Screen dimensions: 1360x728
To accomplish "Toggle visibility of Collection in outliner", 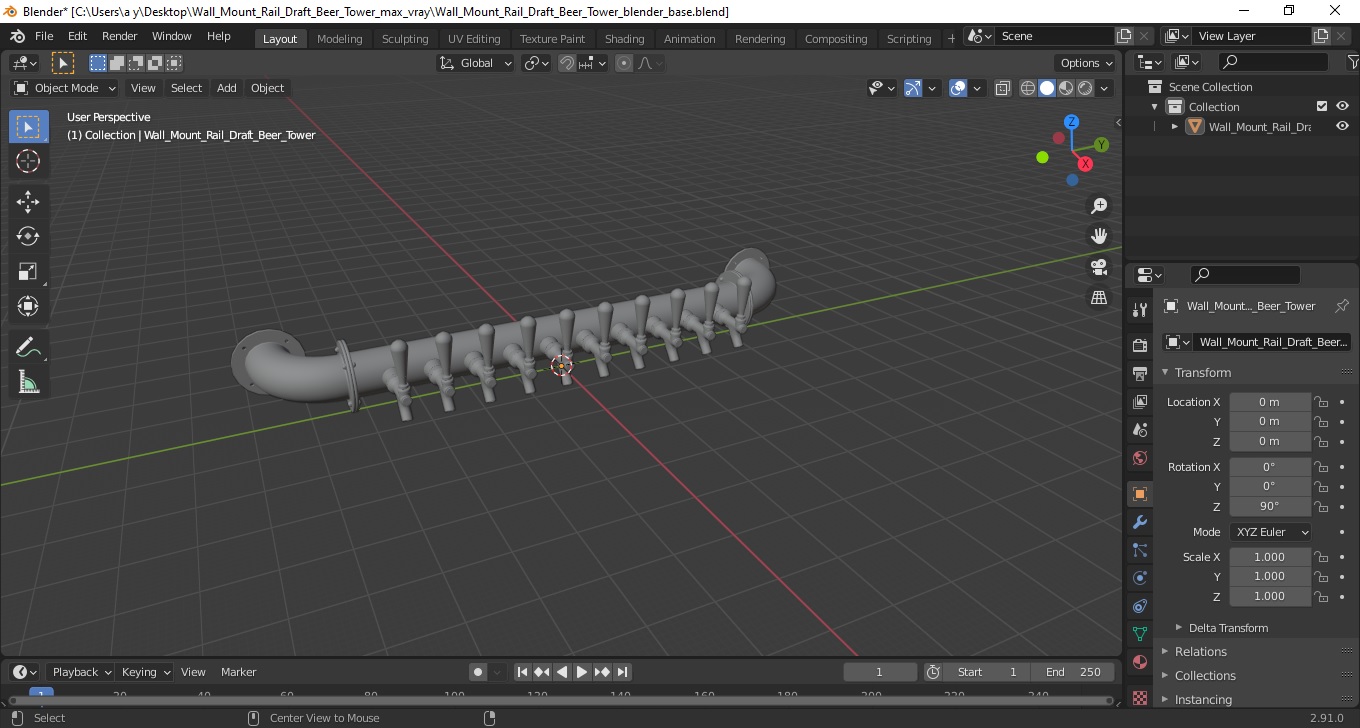I will tap(1342, 106).
